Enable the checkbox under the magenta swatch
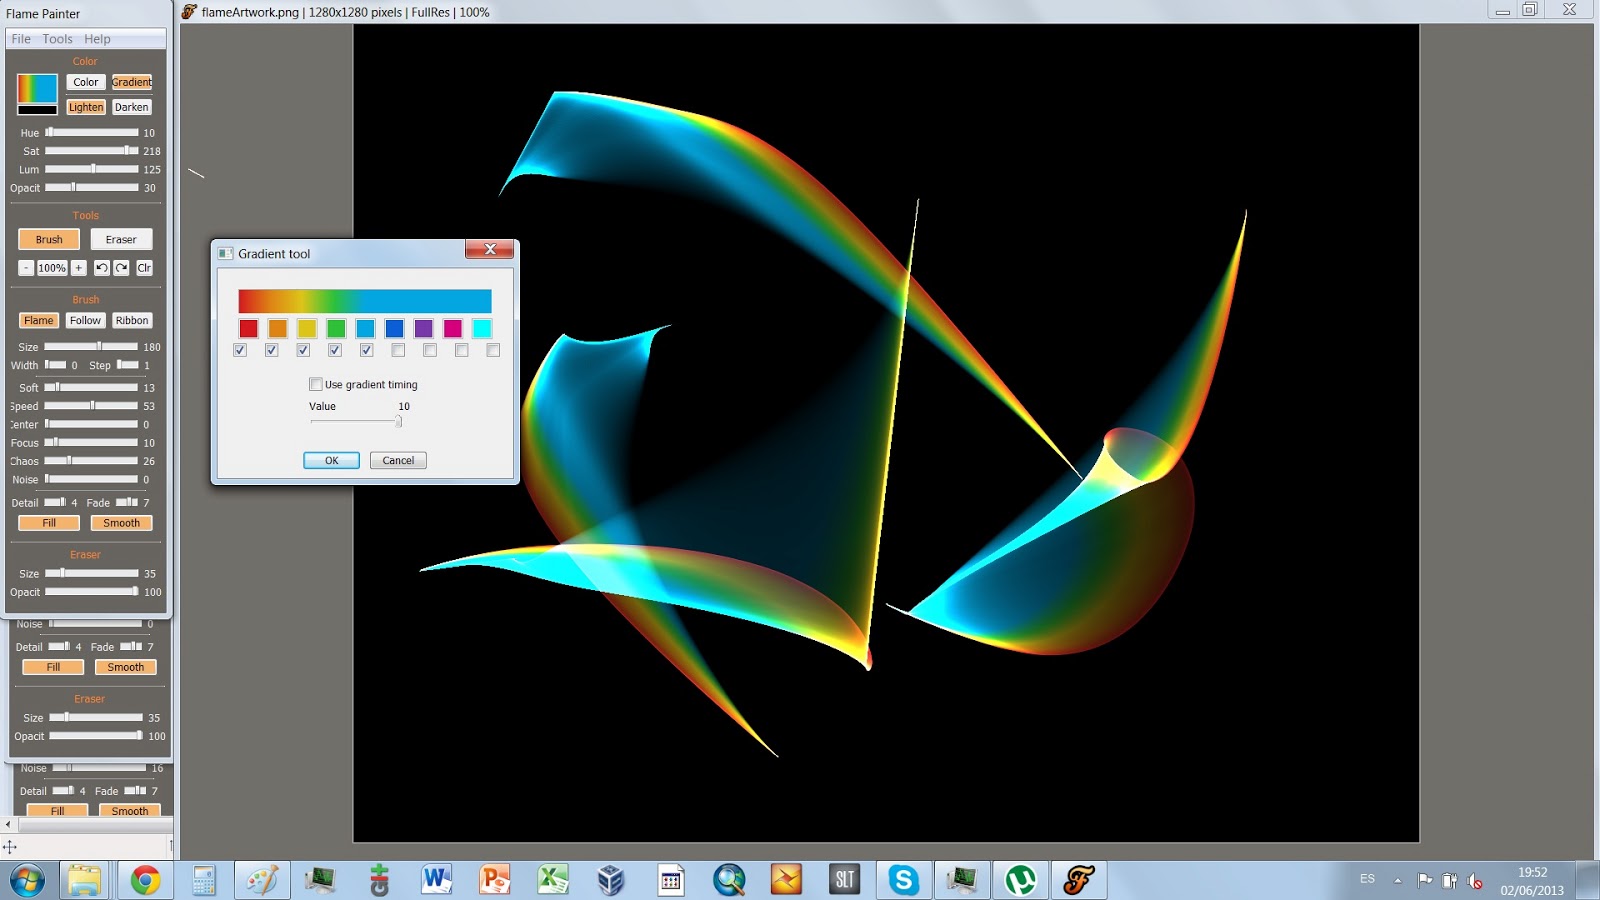The height and width of the screenshot is (900, 1600). 461,350
